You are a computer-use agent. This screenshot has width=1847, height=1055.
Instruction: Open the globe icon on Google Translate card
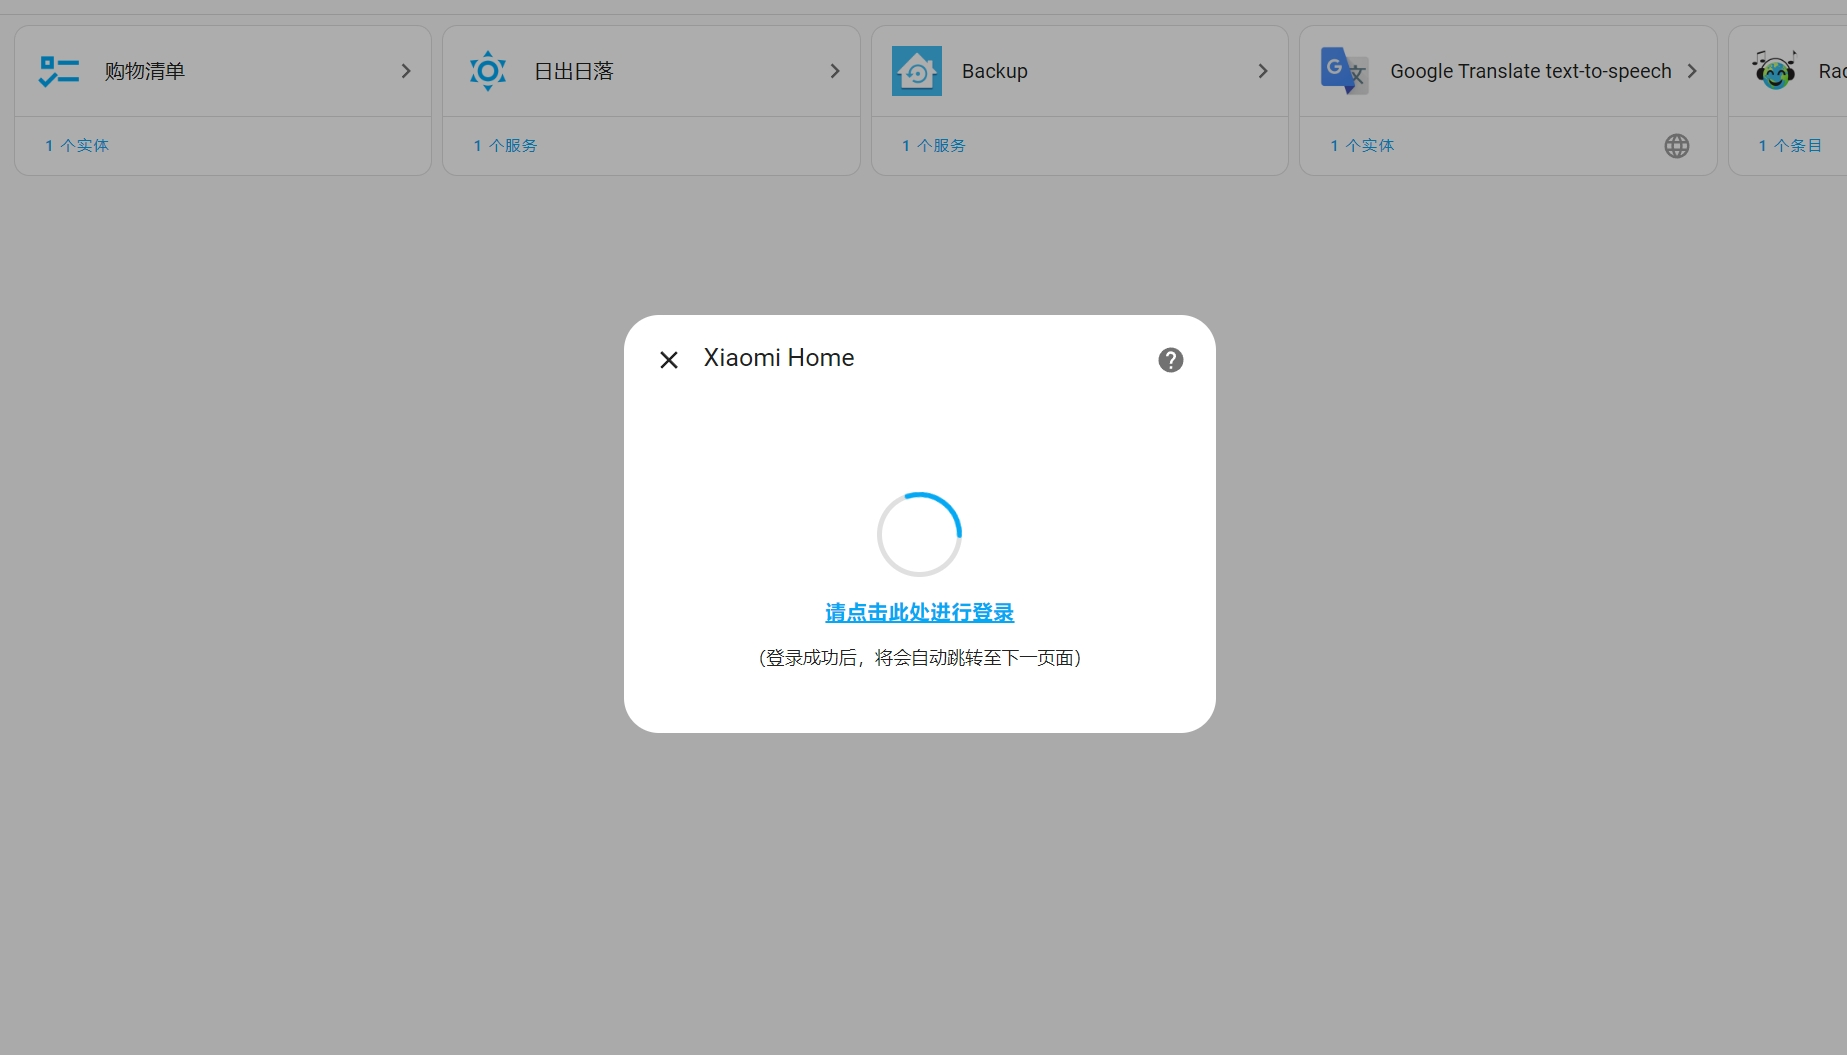(1676, 145)
